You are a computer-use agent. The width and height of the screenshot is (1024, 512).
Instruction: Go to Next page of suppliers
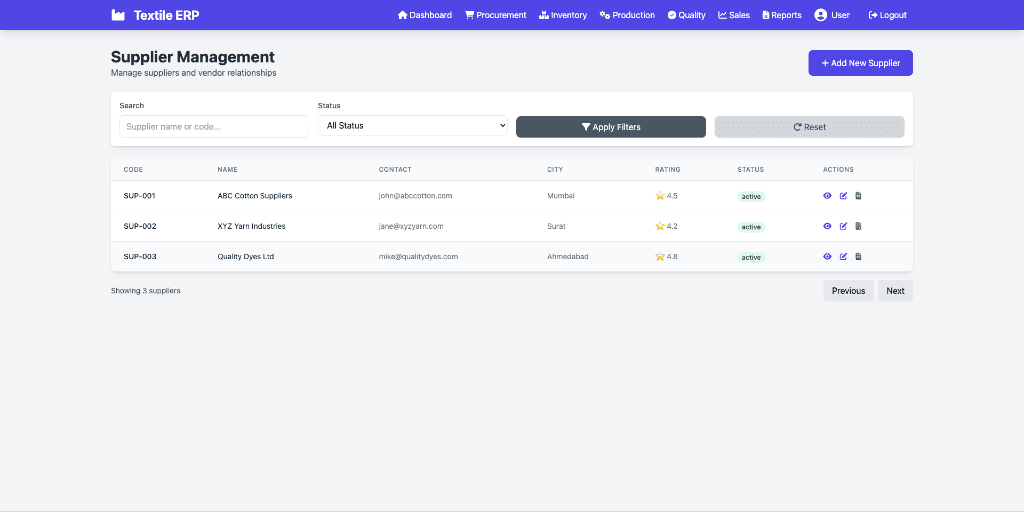(895, 291)
